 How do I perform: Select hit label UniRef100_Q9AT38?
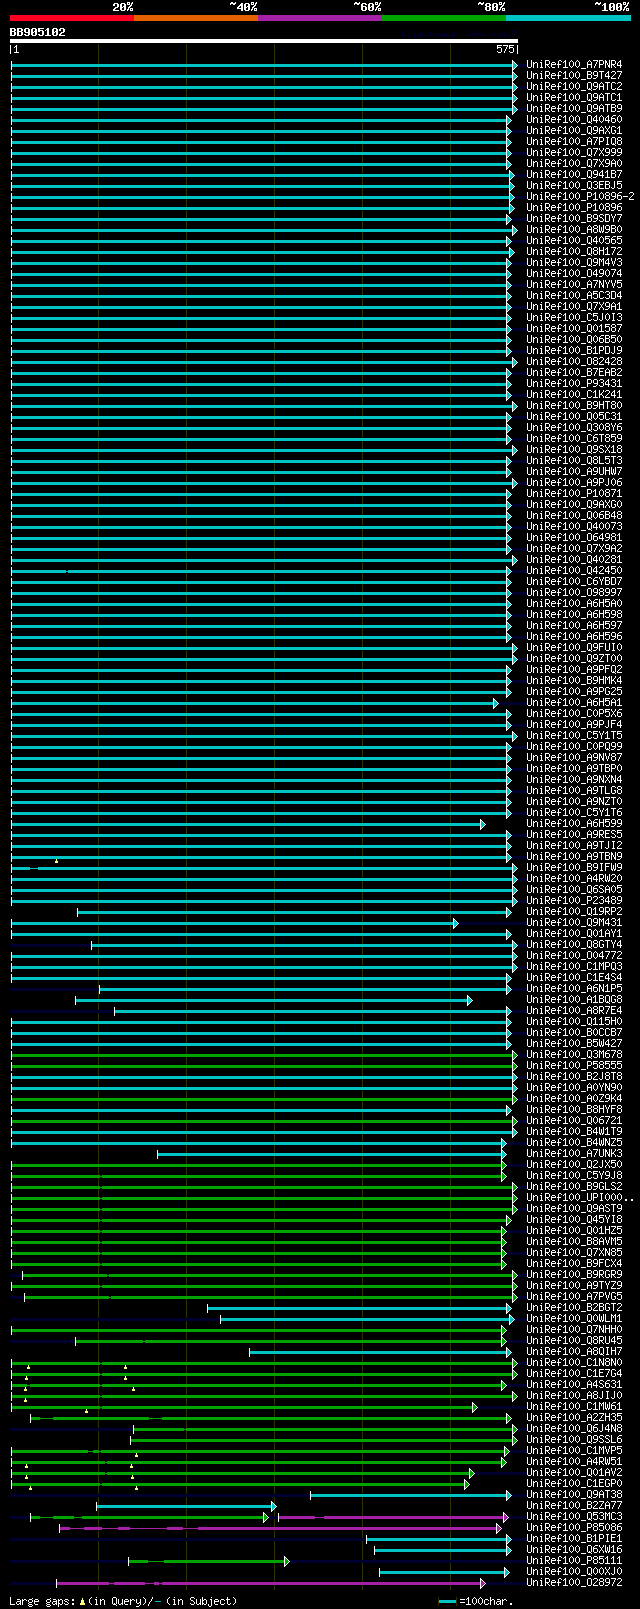(x=574, y=1495)
